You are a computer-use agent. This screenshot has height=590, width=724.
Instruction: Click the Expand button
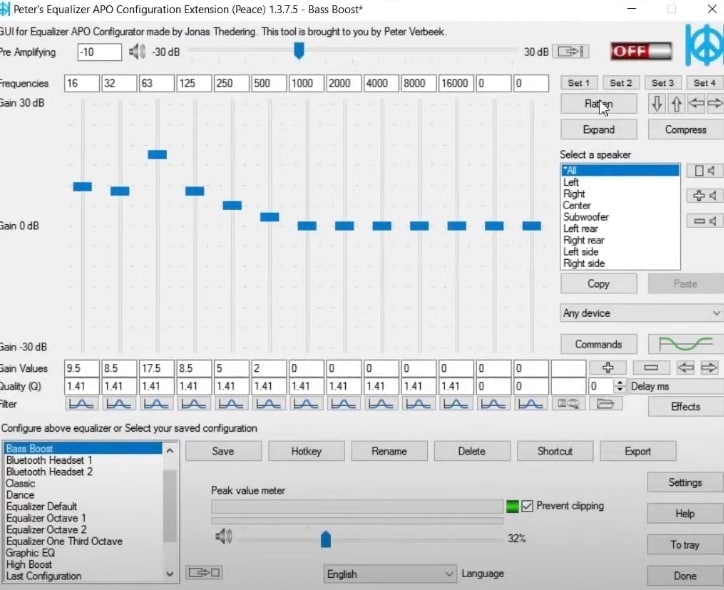tap(598, 130)
